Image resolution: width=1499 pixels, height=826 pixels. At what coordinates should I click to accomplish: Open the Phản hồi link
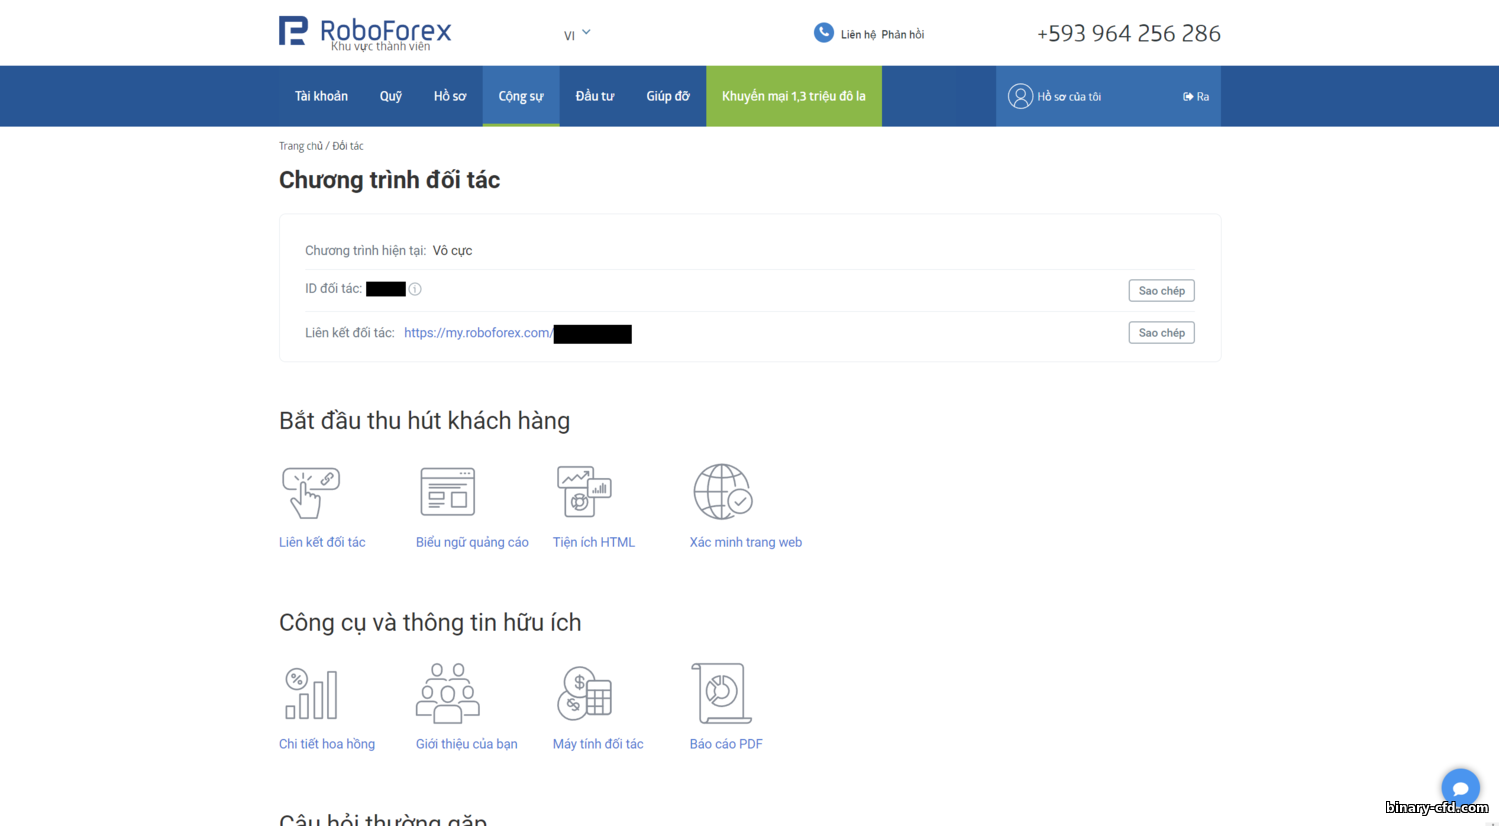pos(902,35)
